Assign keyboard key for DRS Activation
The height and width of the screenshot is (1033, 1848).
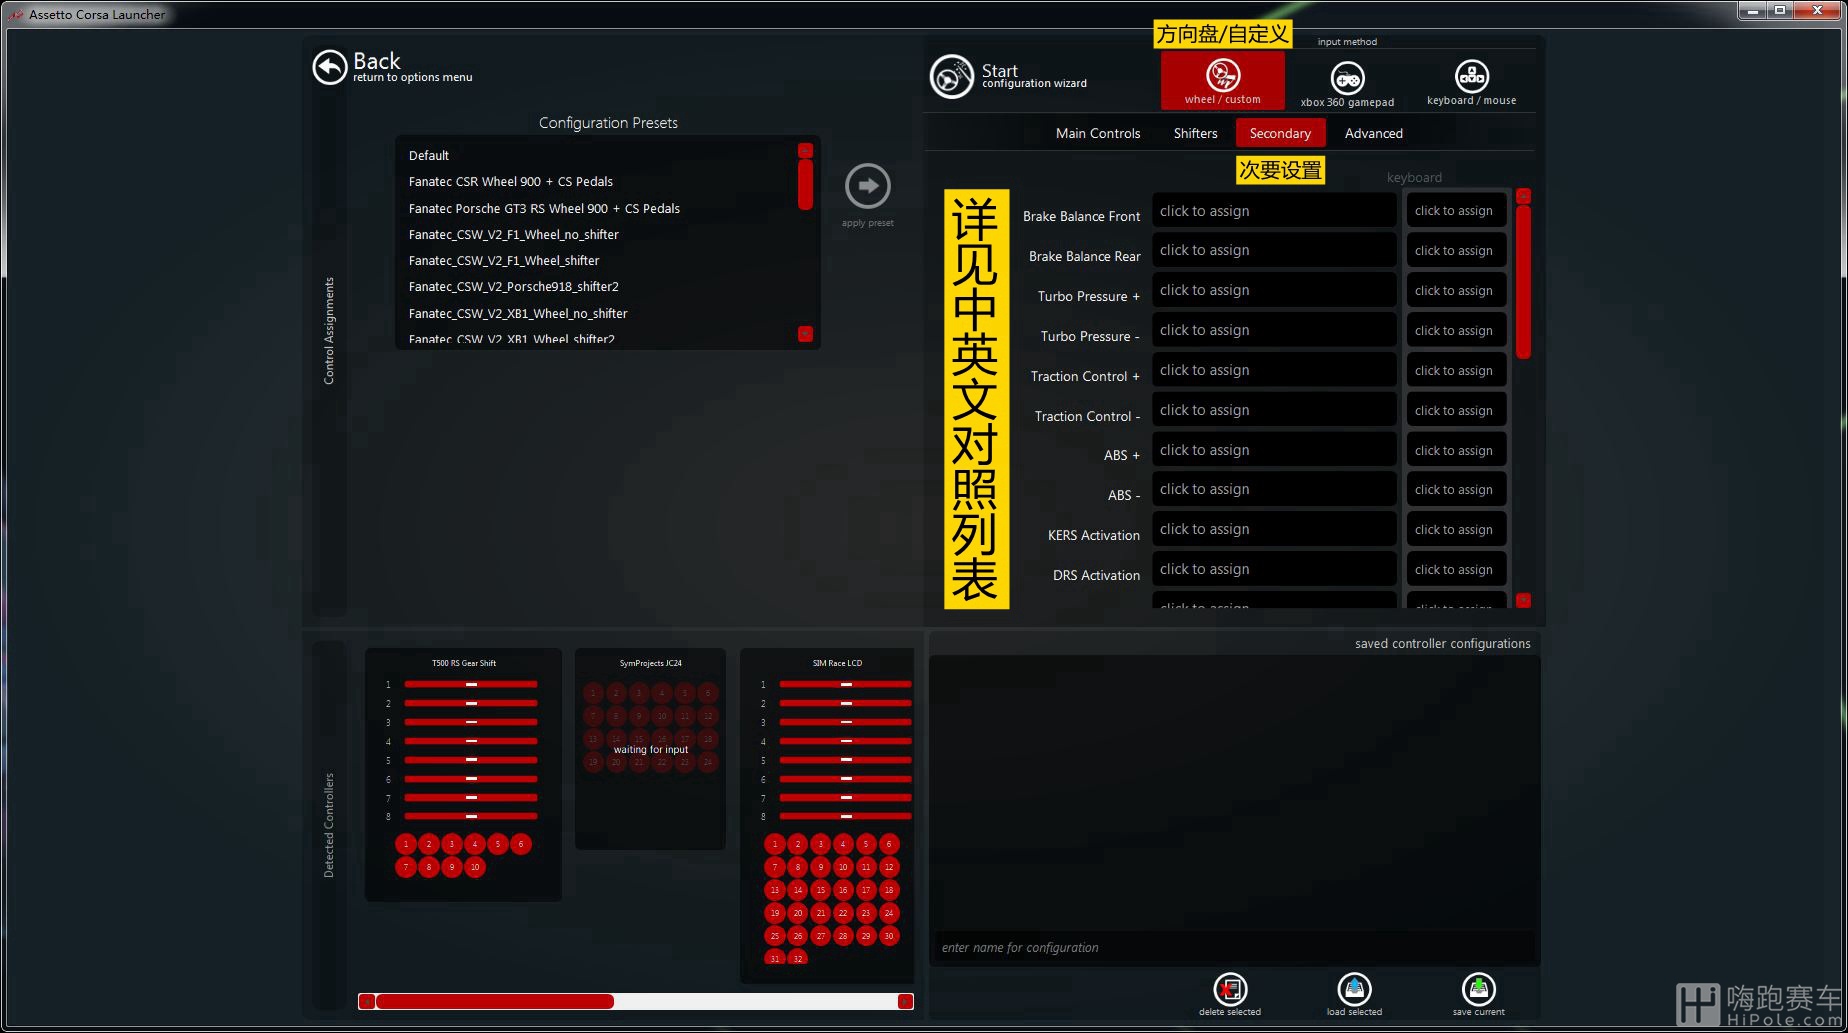tap(1456, 569)
